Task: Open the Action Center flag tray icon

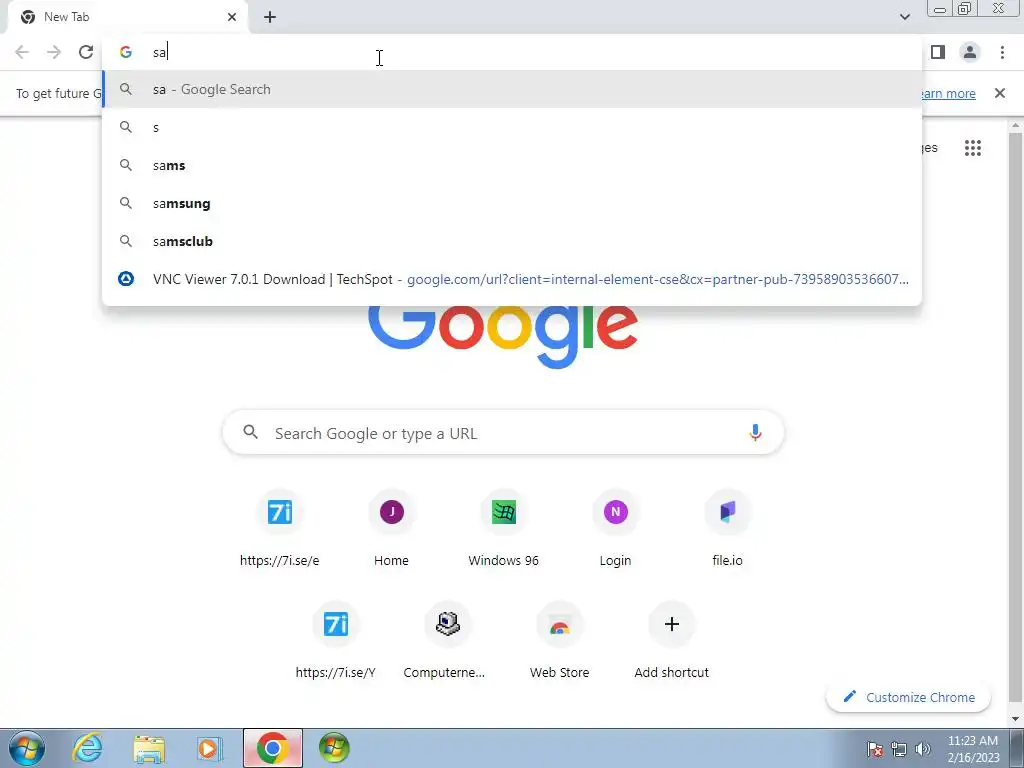Action: pos(874,749)
